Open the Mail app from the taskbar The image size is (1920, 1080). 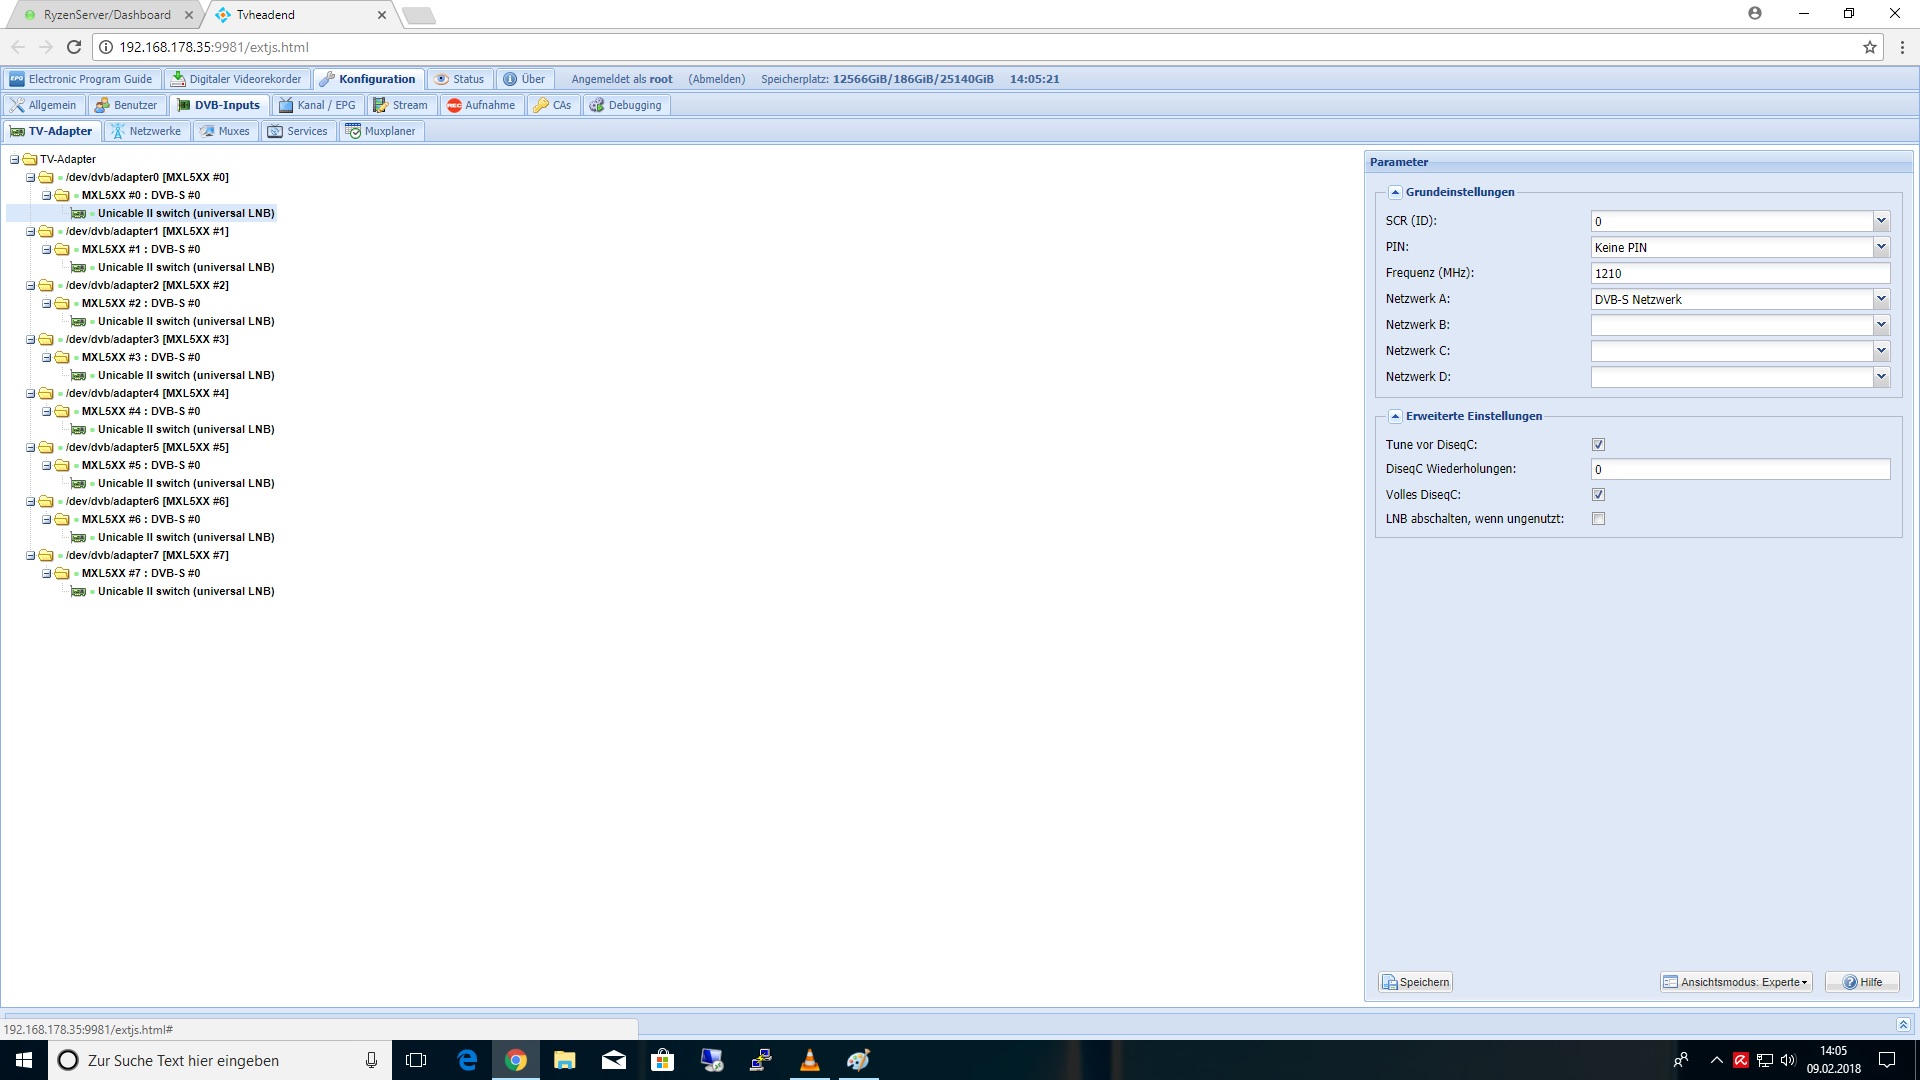(x=614, y=1060)
